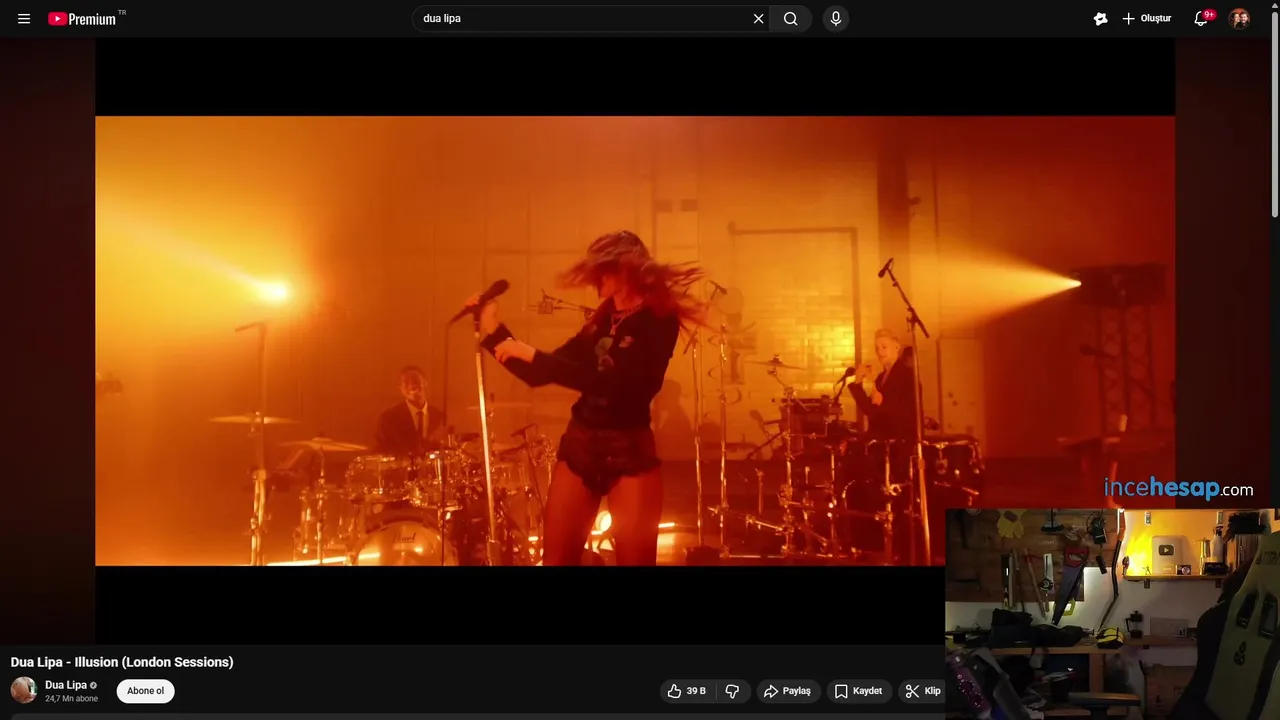1280x720 pixels.
Task: Clear the search box text
Action: point(758,18)
